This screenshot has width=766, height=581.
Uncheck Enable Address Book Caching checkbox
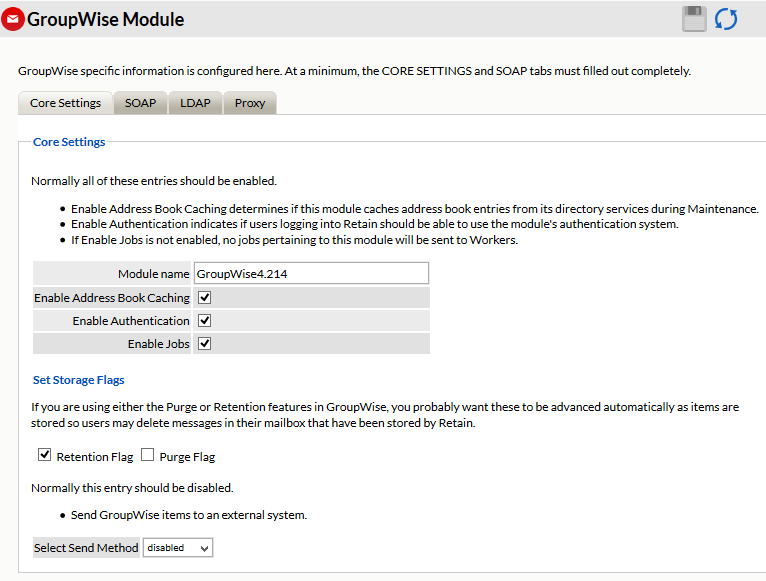[204, 297]
